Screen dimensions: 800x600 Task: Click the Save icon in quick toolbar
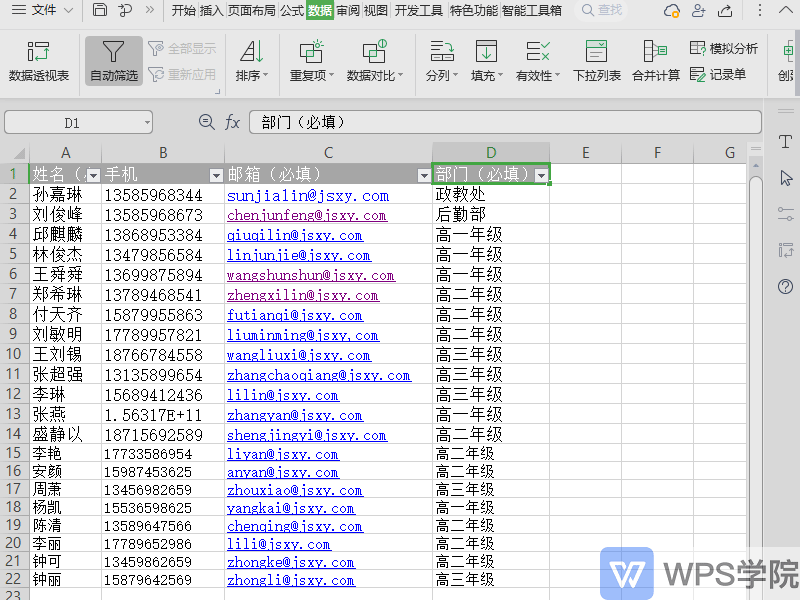click(100, 10)
